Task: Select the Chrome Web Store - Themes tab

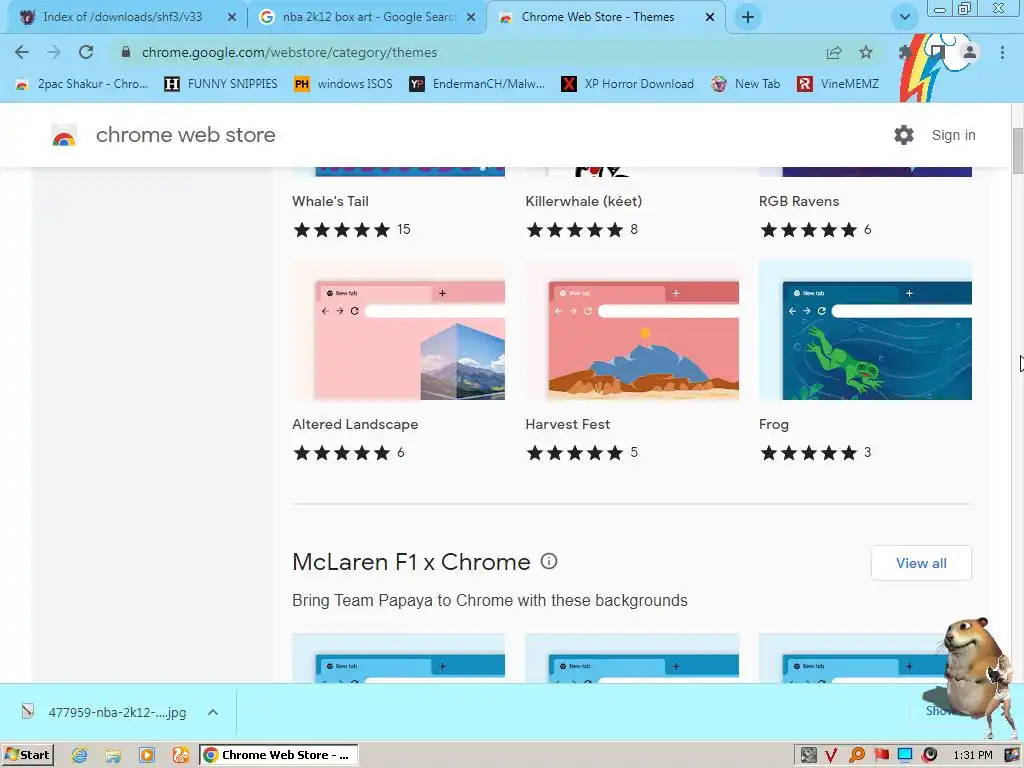Action: coord(598,18)
